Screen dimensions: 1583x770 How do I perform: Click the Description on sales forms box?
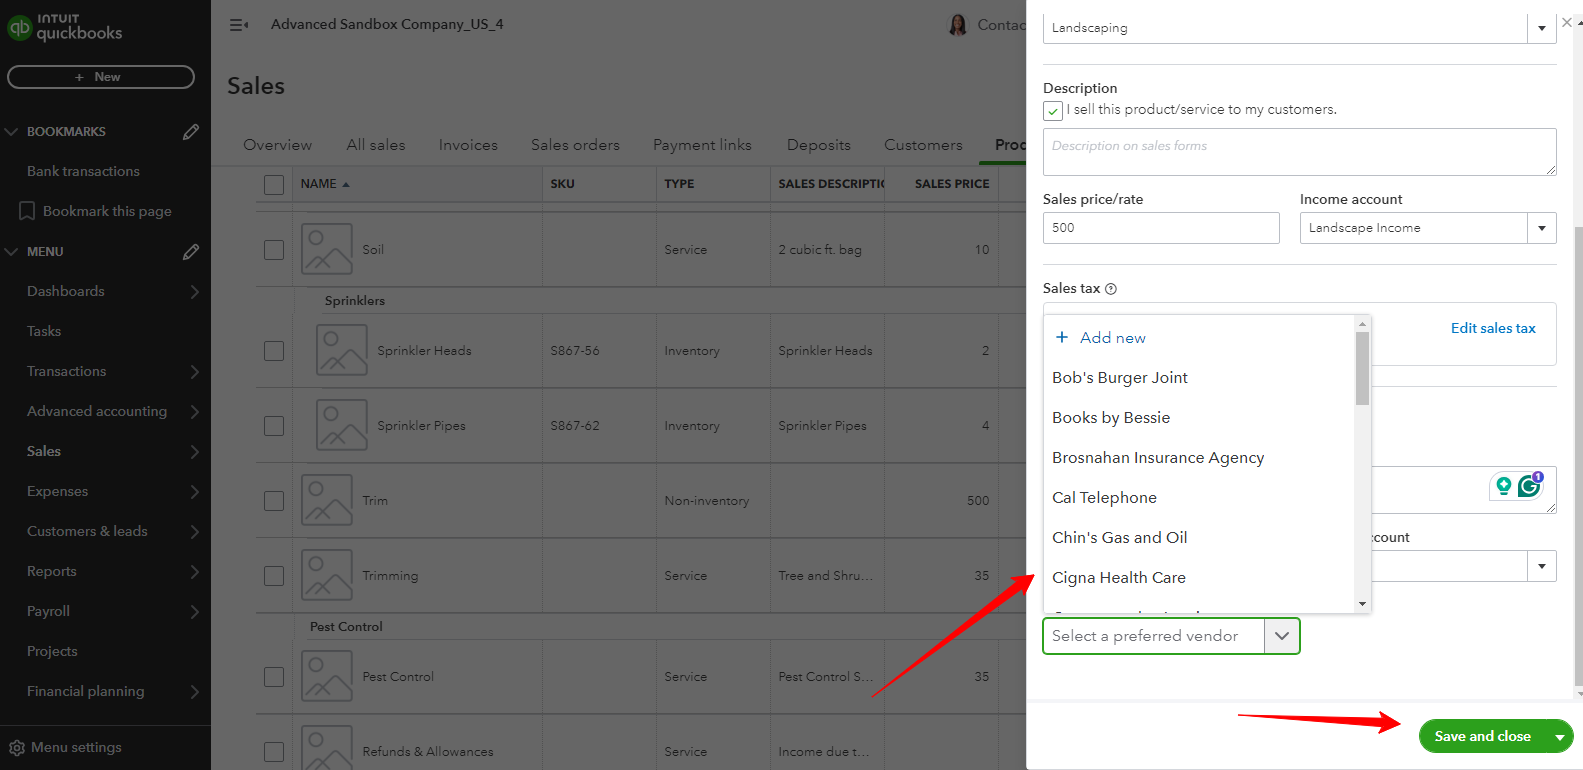tap(1299, 152)
